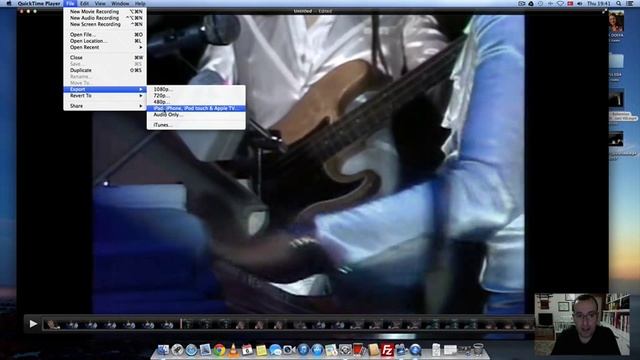Viewport: 640px width, 360px height.
Task: Launch FileZilla from the Dock
Action: tap(387, 350)
